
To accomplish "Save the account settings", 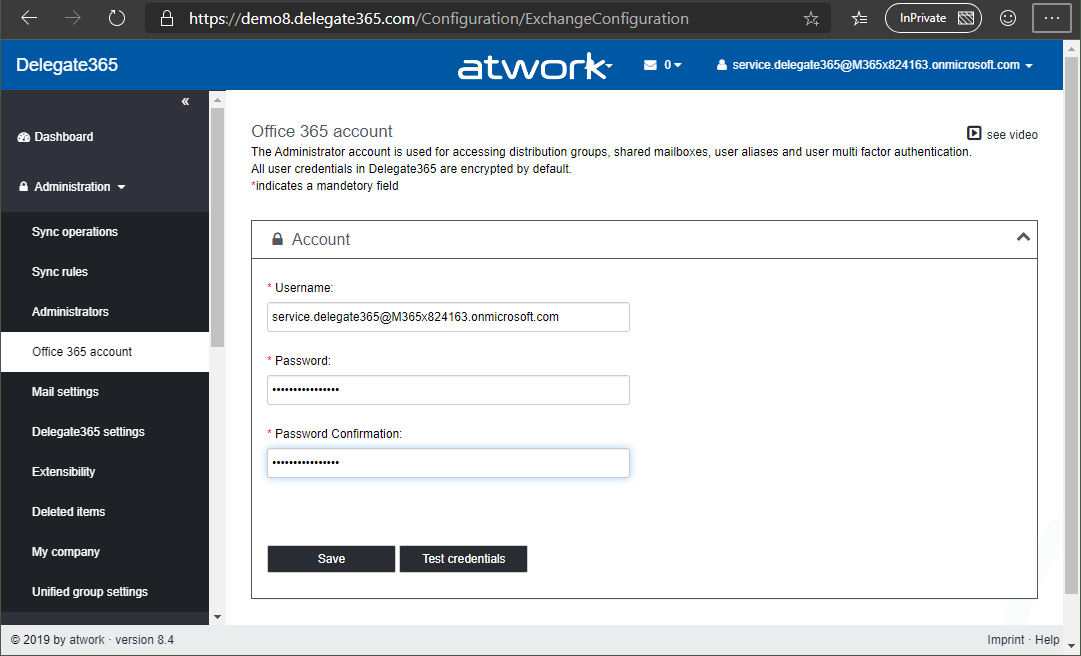I will [x=331, y=559].
